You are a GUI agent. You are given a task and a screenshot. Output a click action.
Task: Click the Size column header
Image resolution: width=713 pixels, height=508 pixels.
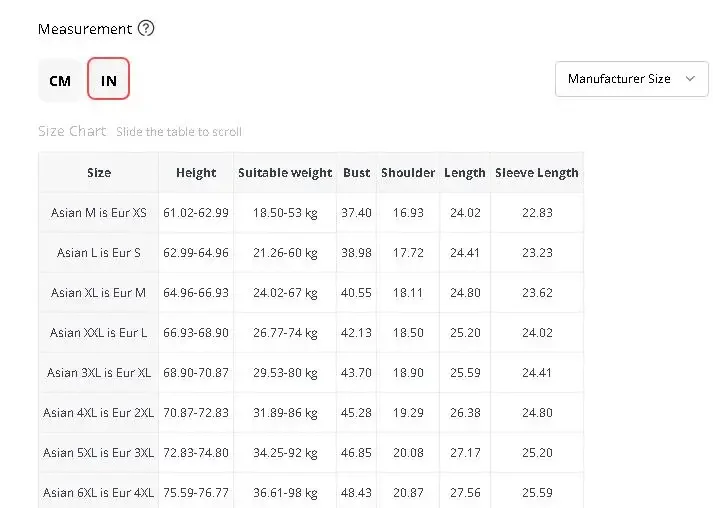pos(99,173)
